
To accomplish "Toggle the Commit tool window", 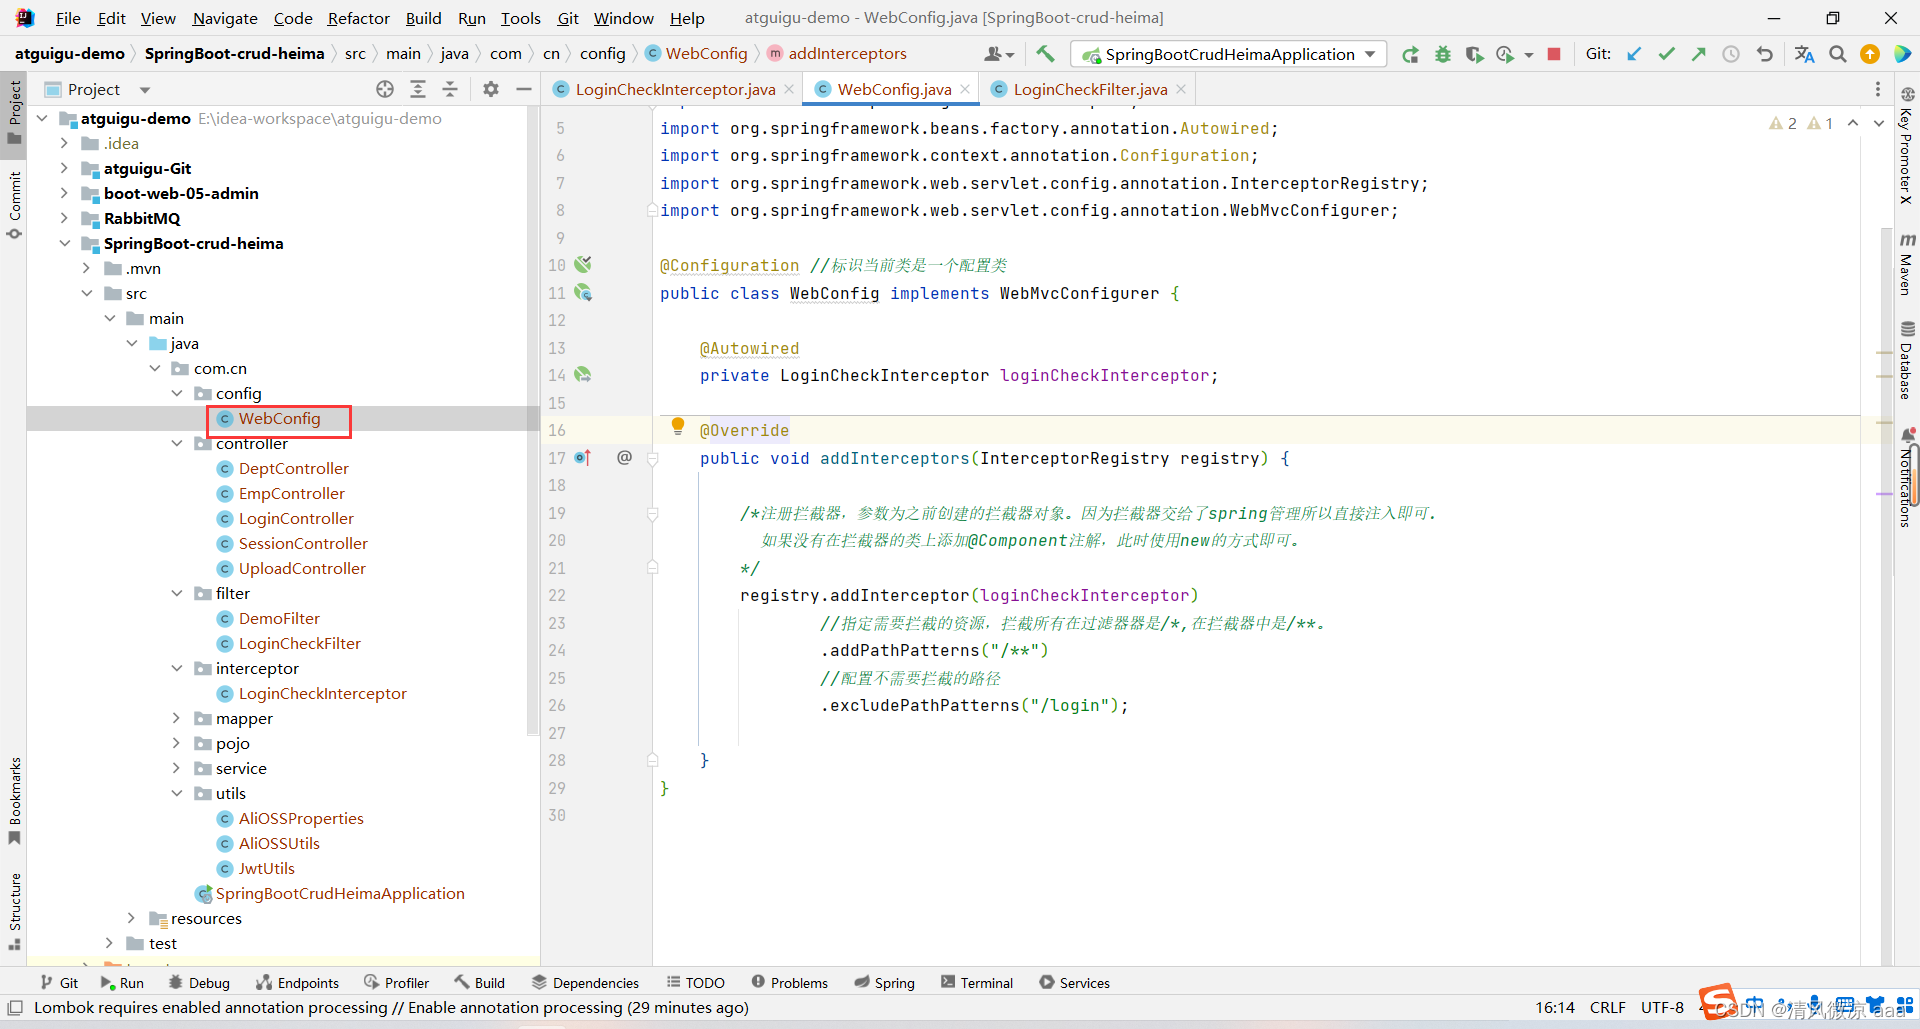I will 14,205.
